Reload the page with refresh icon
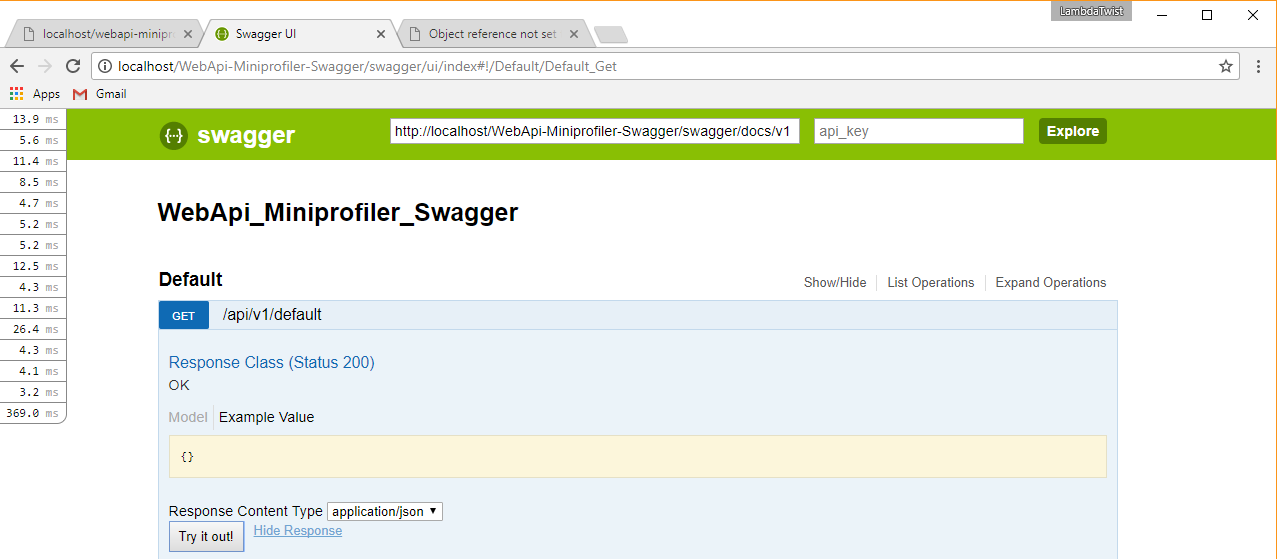This screenshot has width=1277, height=559. point(73,66)
